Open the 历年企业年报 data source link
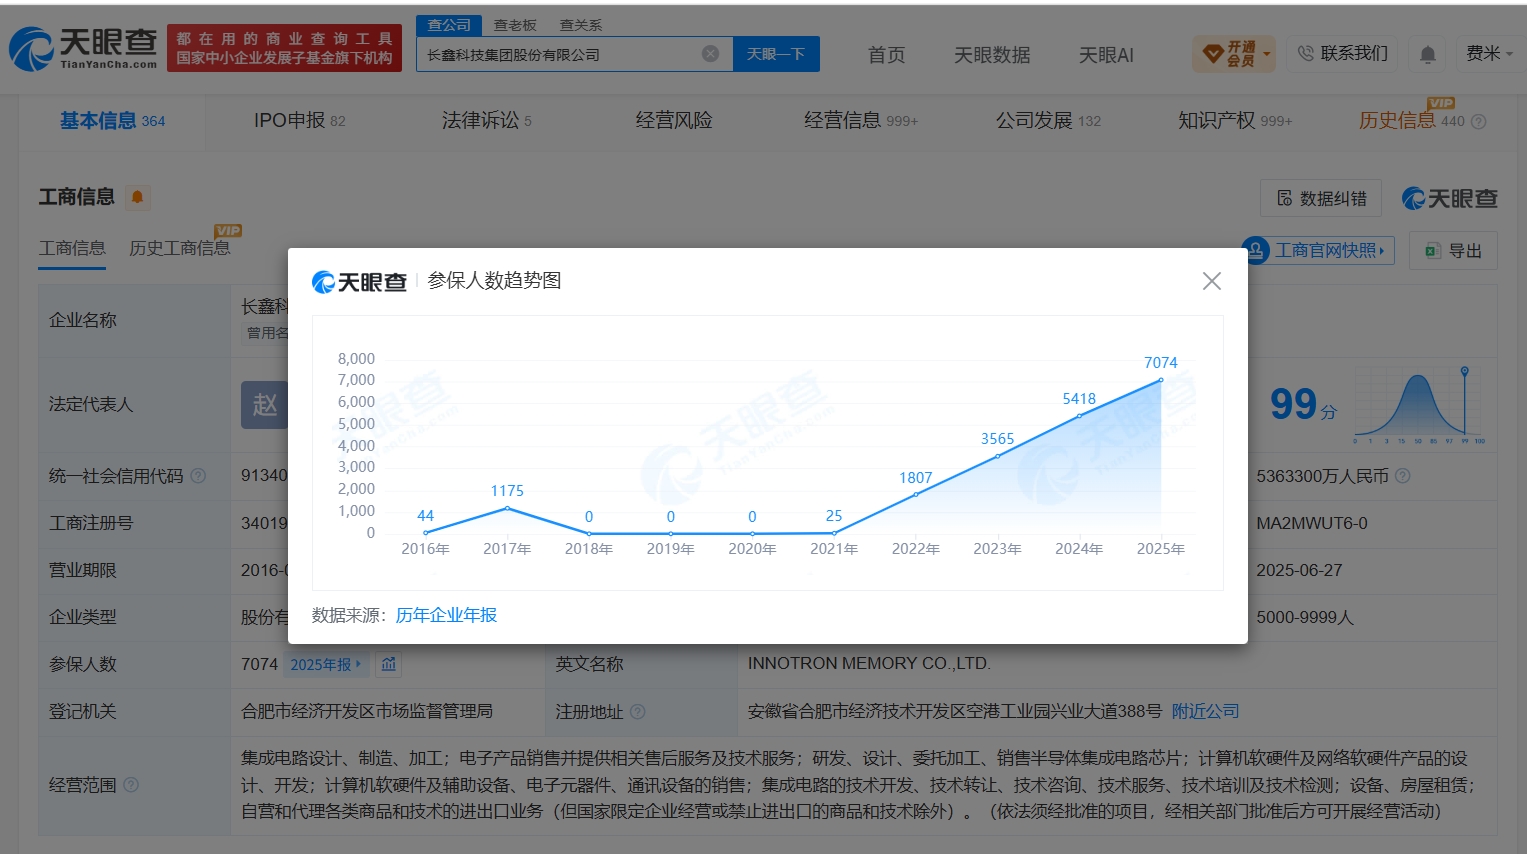The image size is (1527, 854). point(446,615)
